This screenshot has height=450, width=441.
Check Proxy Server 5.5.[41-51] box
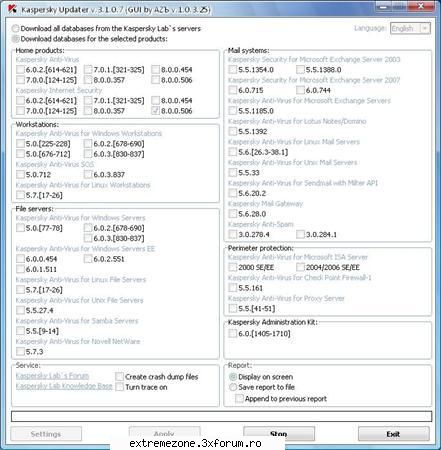tap(233, 309)
